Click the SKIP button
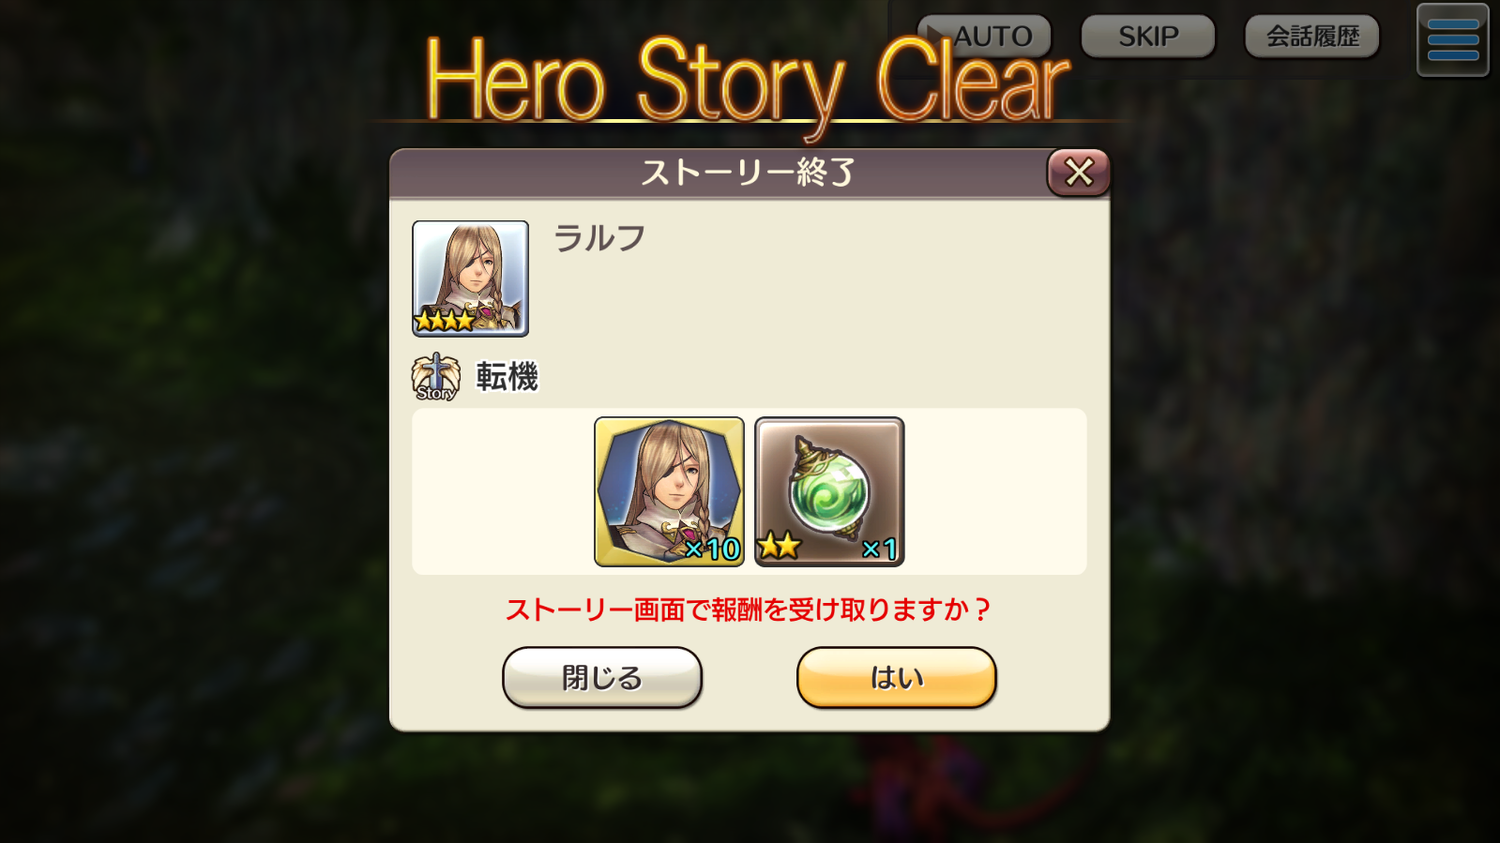This screenshot has width=1500, height=843. (x=1148, y=36)
